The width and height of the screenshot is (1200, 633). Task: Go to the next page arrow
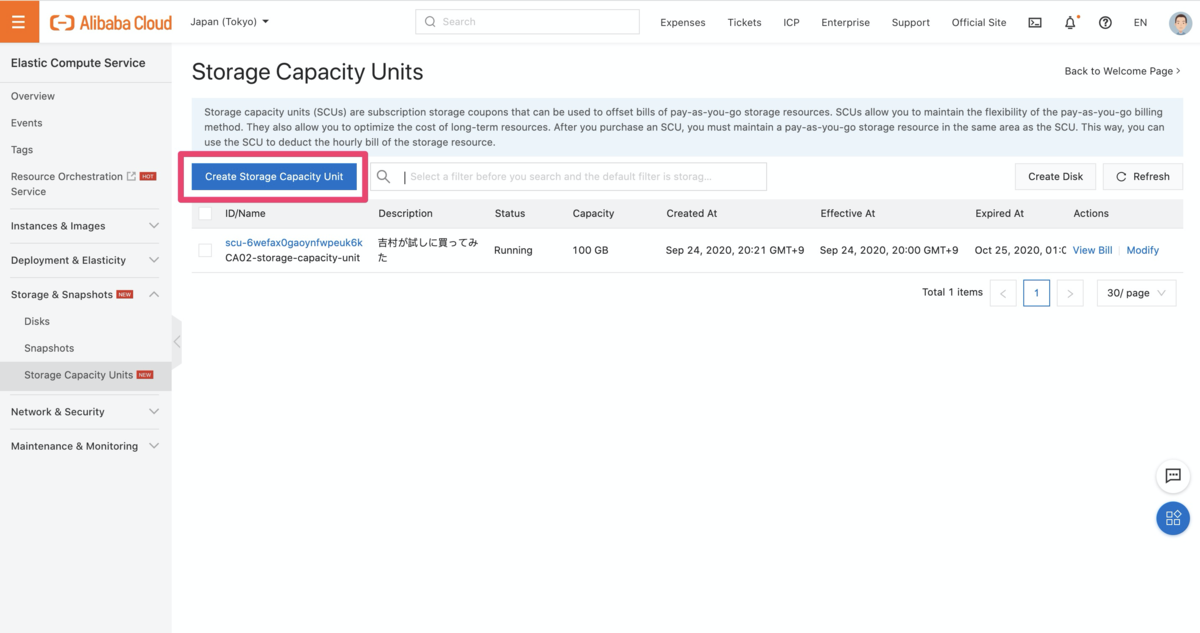(1070, 293)
